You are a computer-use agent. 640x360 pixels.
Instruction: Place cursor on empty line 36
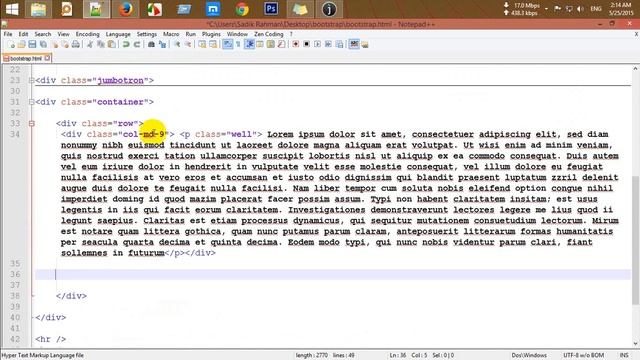click(333, 274)
